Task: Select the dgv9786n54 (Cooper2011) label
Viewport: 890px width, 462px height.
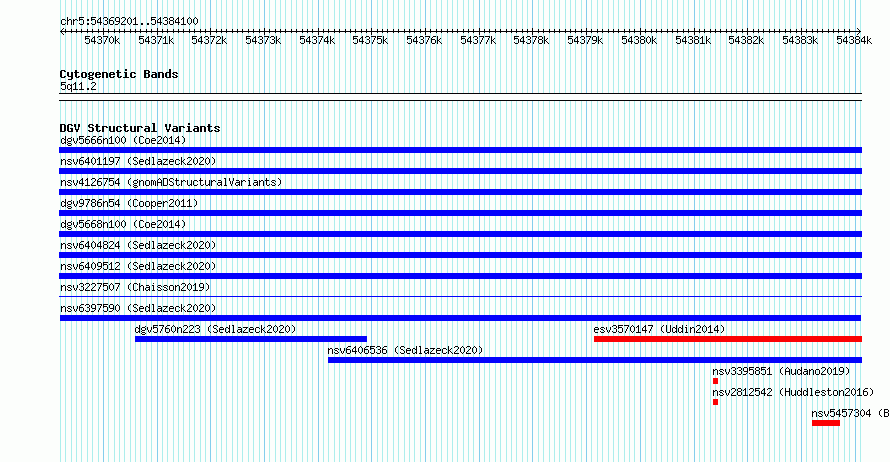Action: point(129,203)
